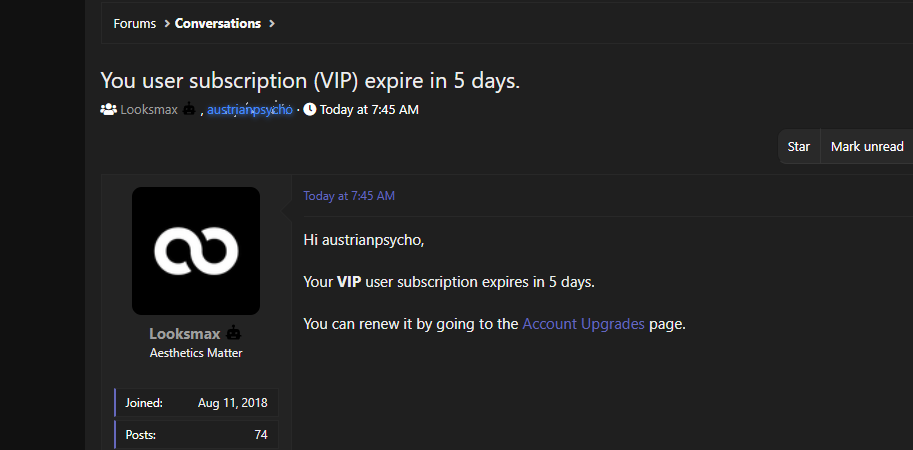Click the Posts count of 74
913x450 pixels.
(260, 435)
